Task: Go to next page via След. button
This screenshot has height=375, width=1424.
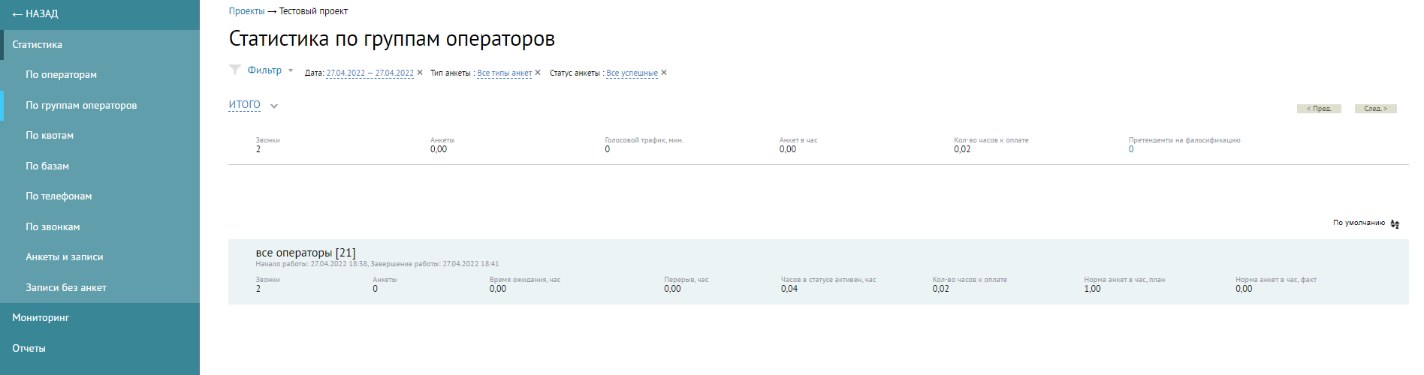Action: [x=1376, y=108]
